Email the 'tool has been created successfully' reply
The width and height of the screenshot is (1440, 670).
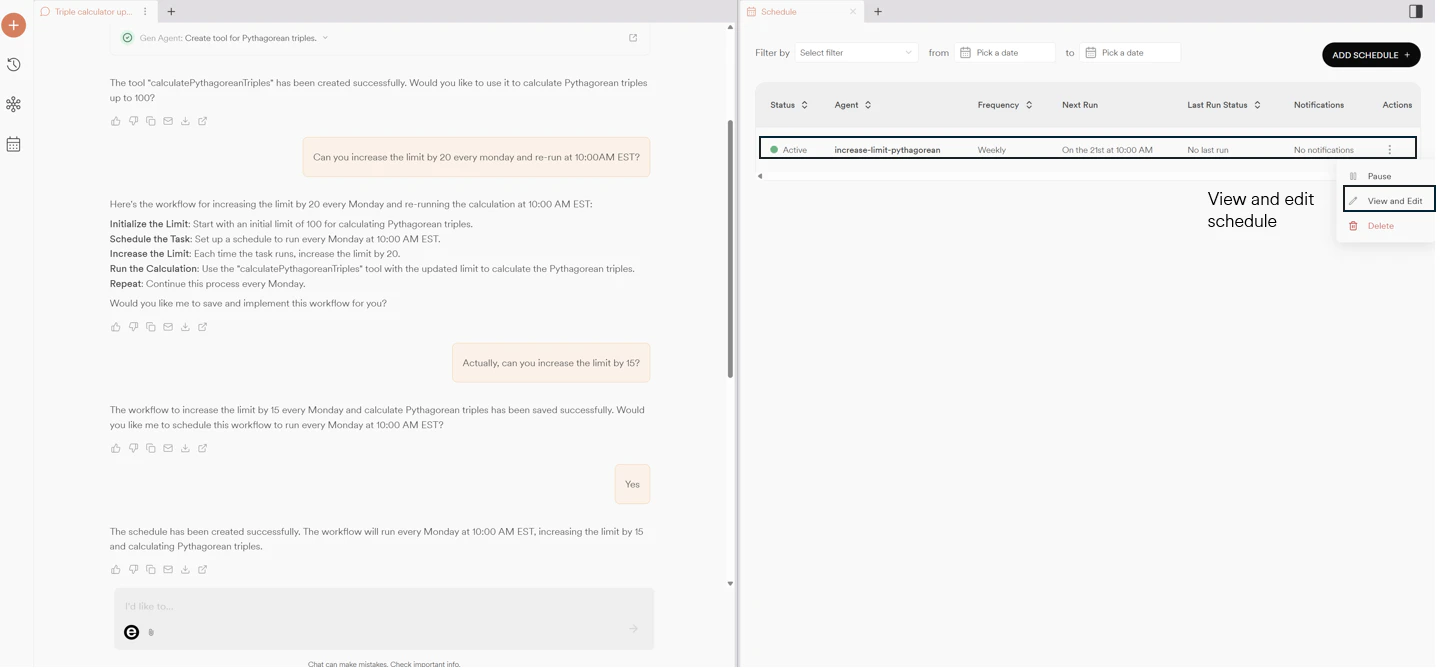pos(168,121)
